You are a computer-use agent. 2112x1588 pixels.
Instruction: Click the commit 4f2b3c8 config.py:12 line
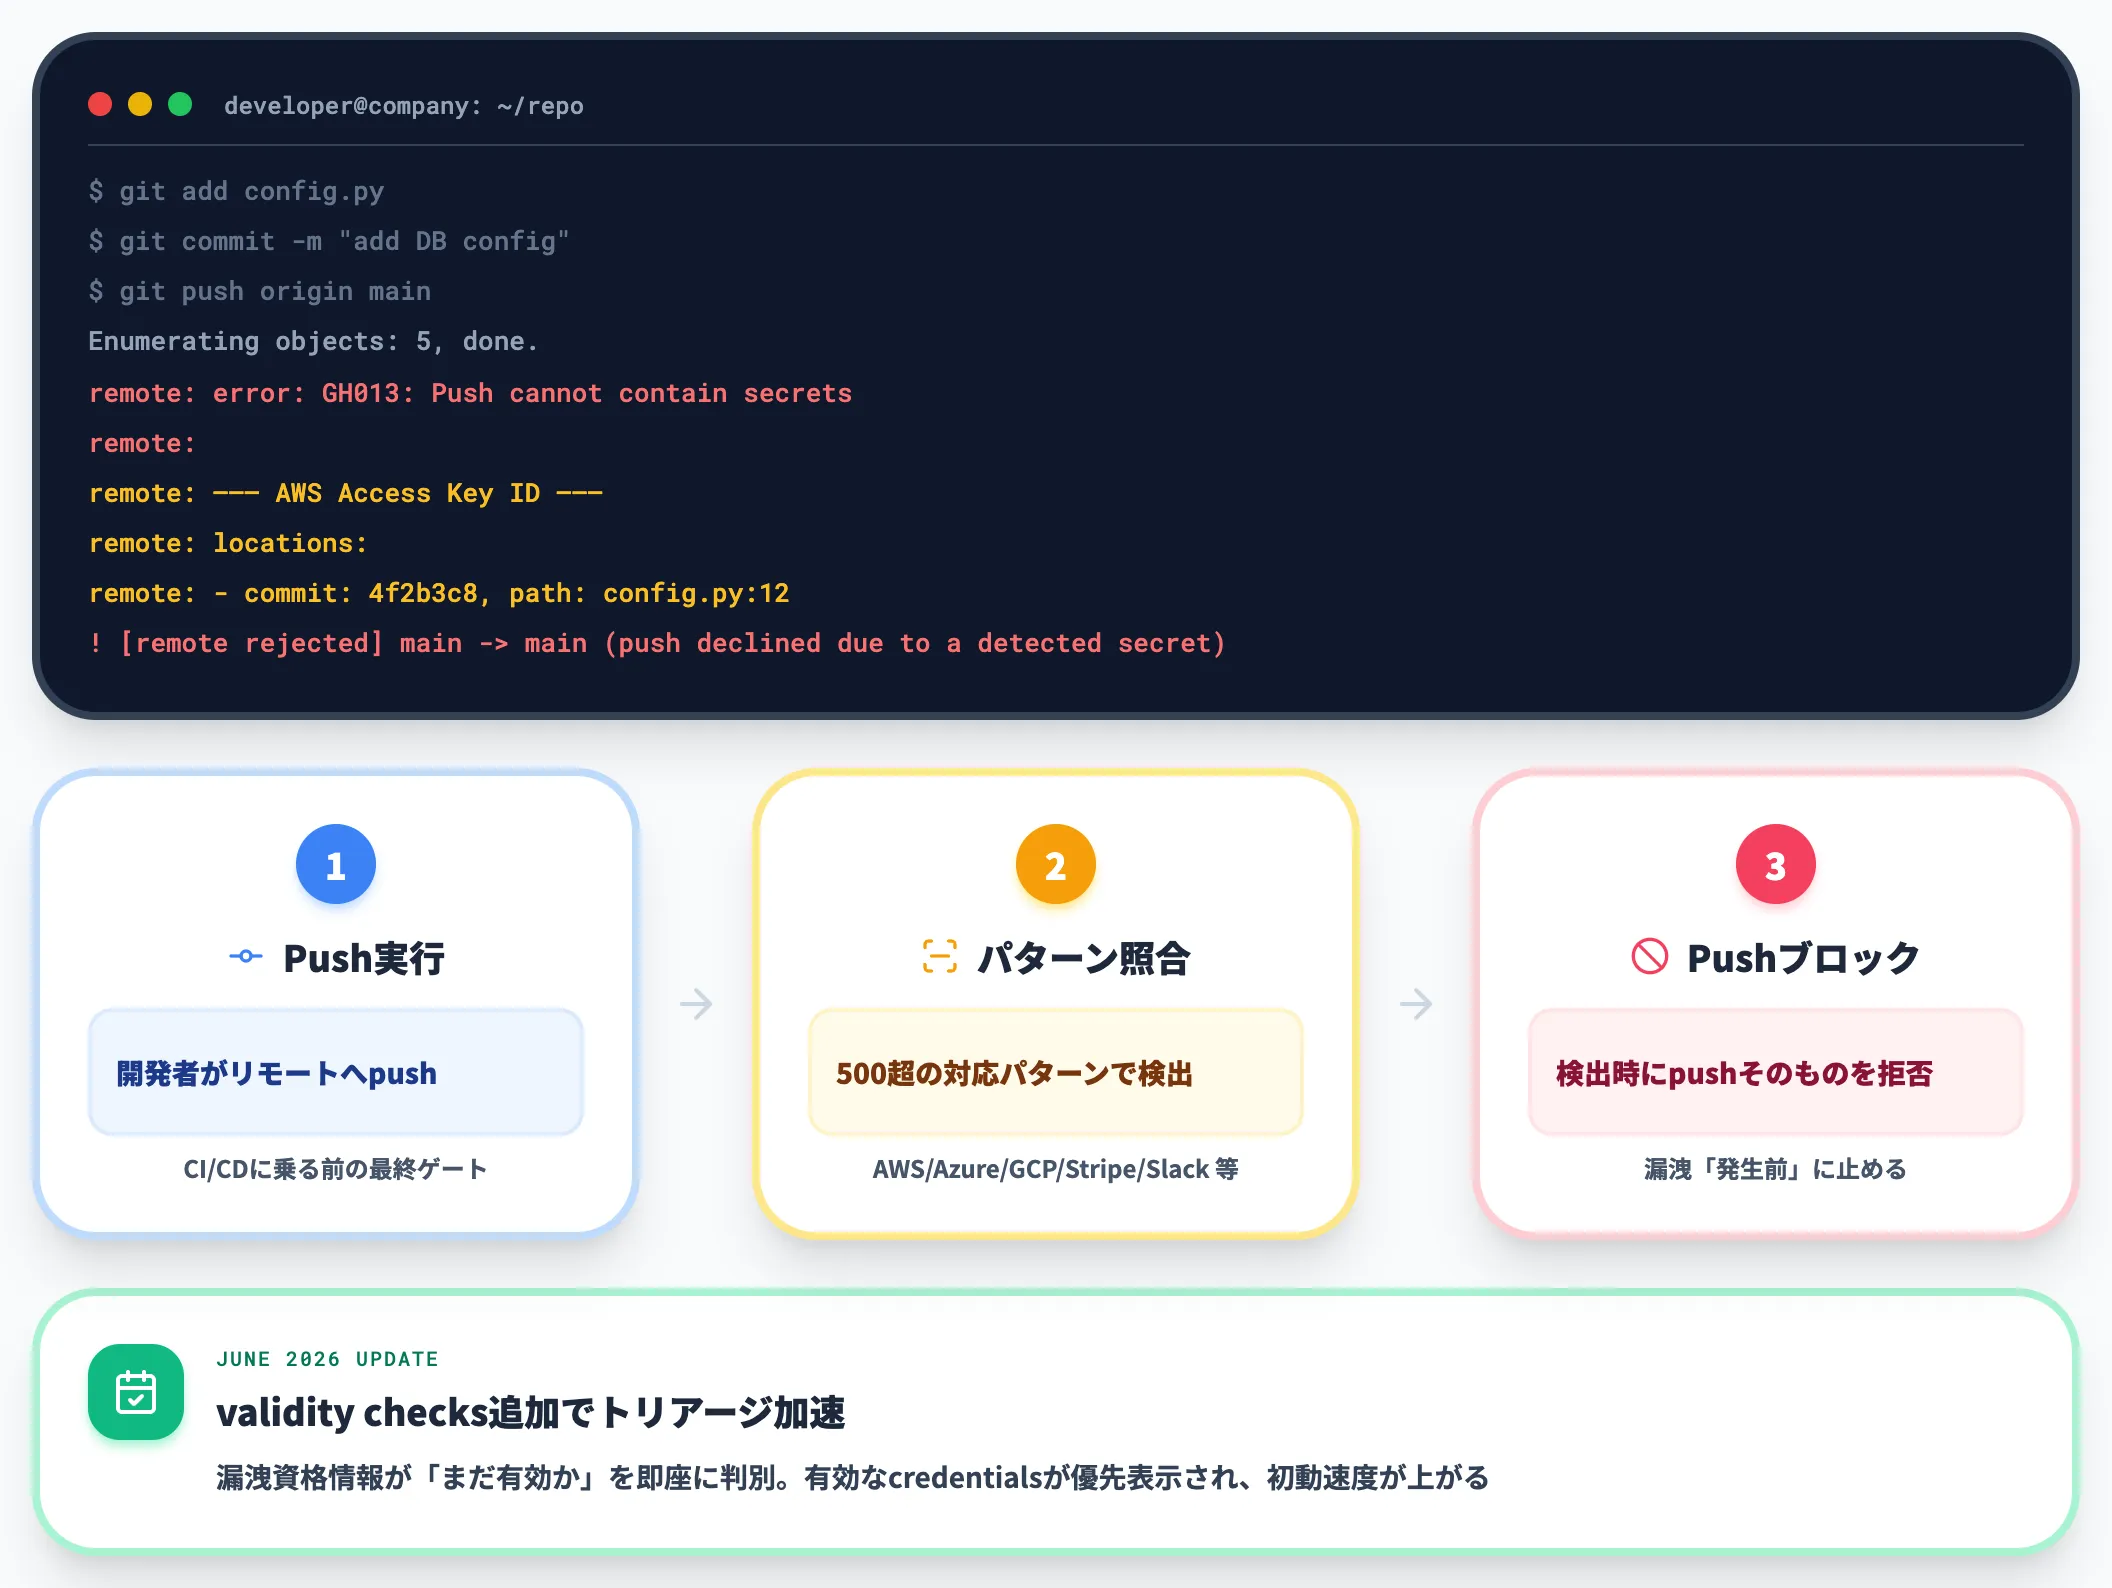[x=439, y=593]
